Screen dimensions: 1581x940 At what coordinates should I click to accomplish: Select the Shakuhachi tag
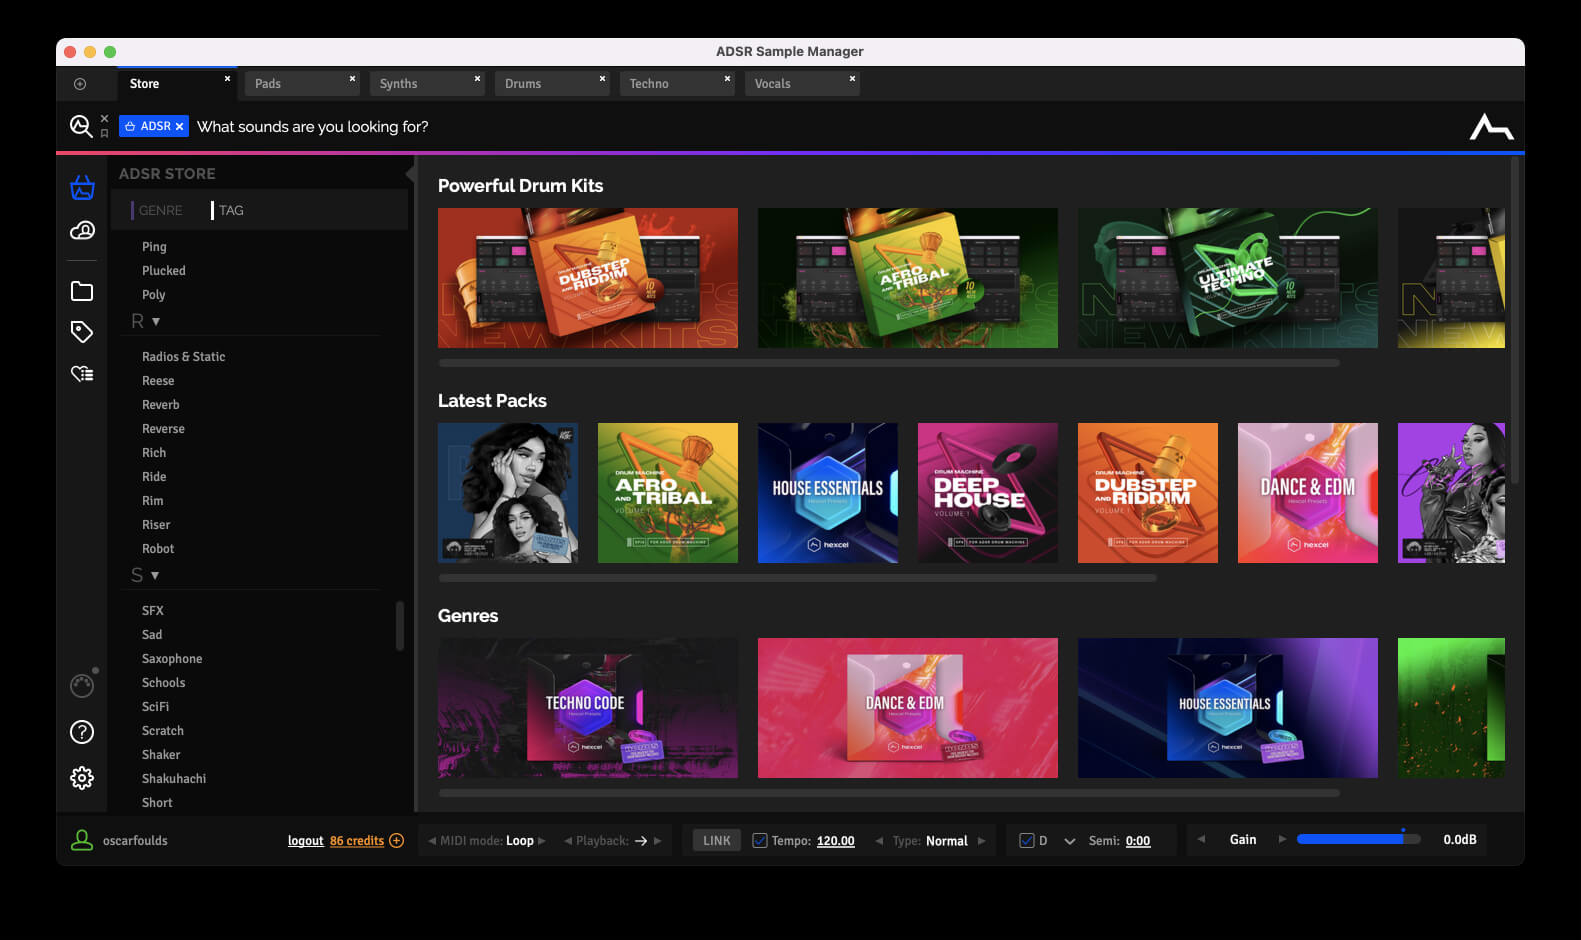point(174,779)
